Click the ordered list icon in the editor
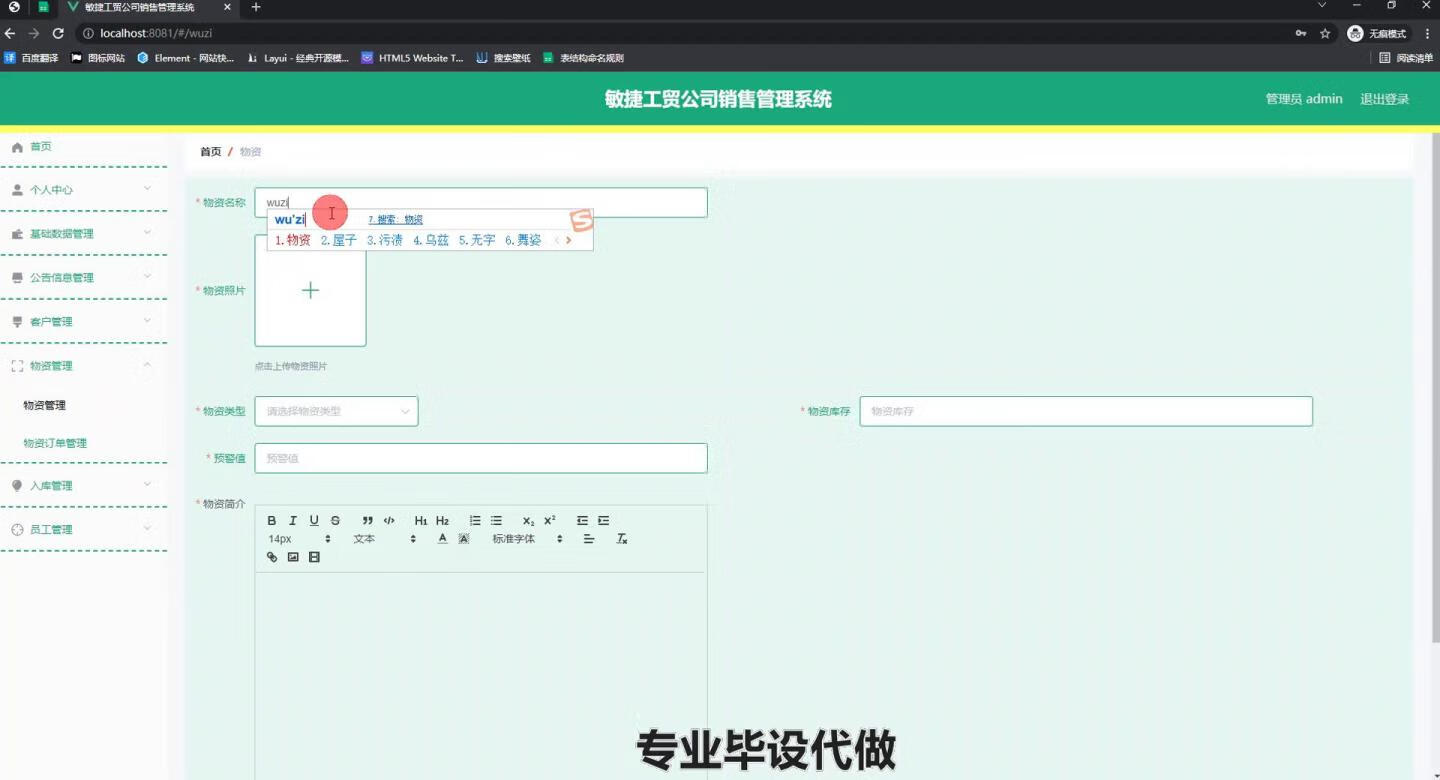 (474, 520)
